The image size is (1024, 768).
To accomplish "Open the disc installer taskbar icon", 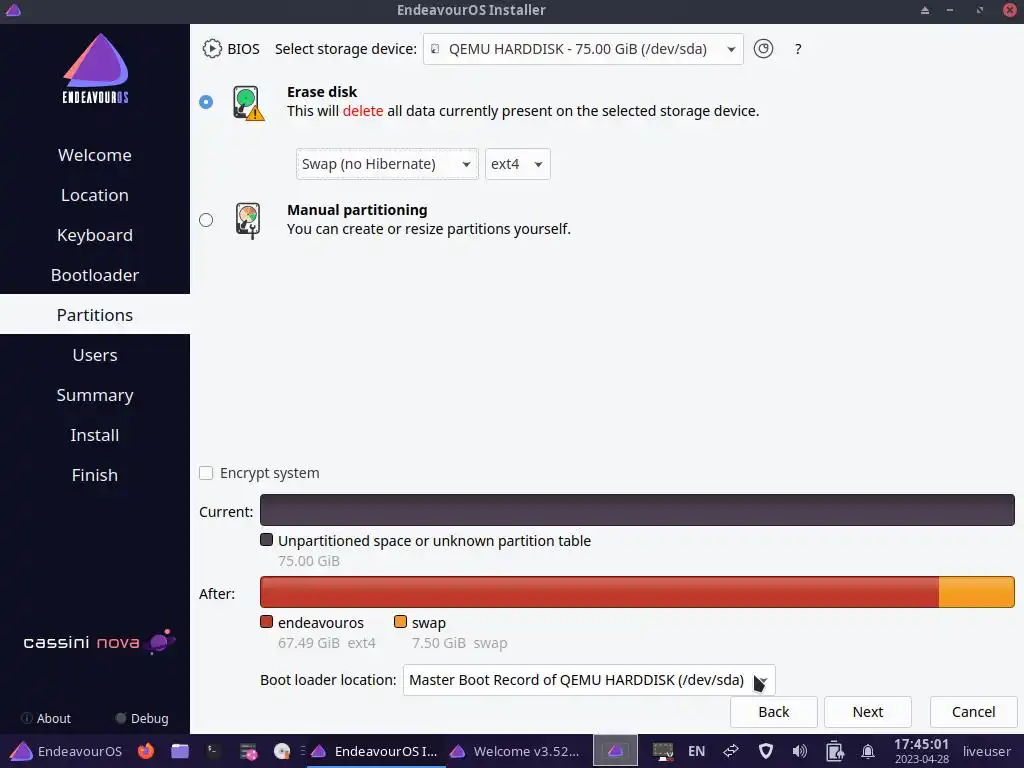I will pyautogui.click(x=281, y=752).
